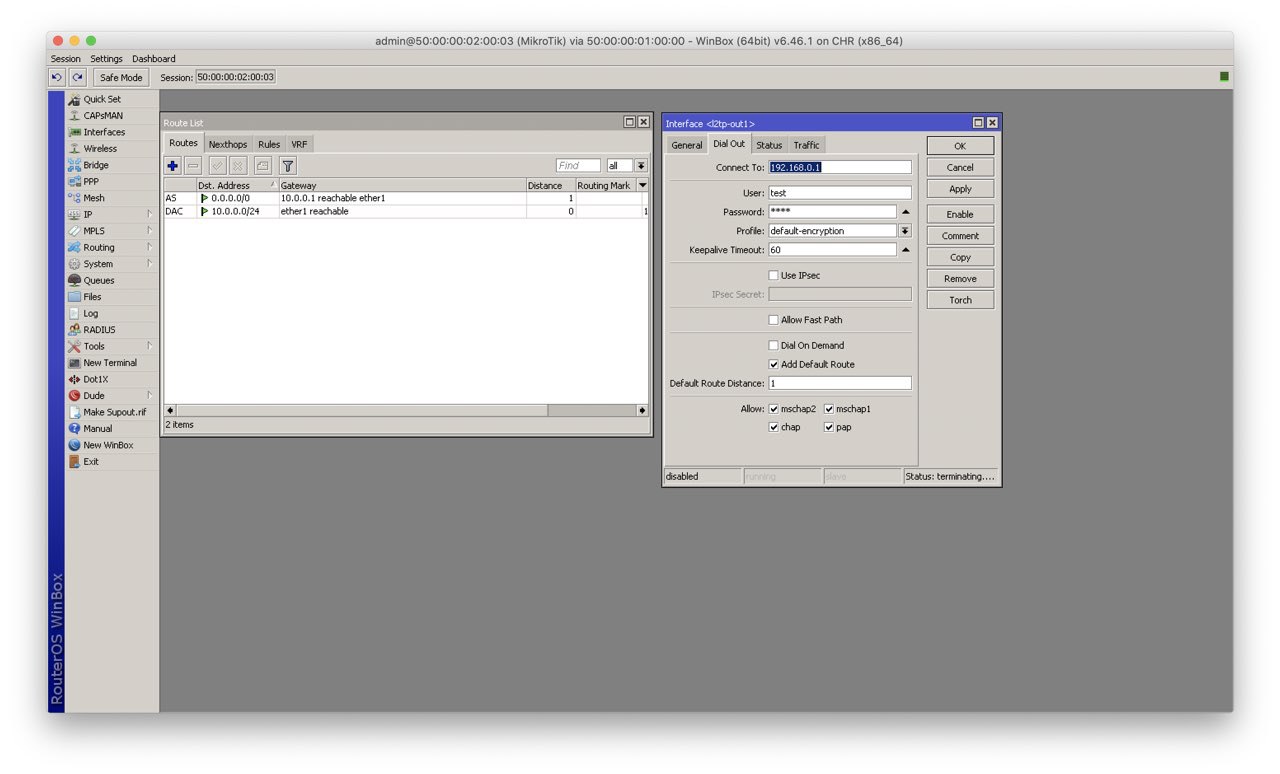Click Enable button for l2tp-out1
This screenshot has height=774, width=1280.
960,215
